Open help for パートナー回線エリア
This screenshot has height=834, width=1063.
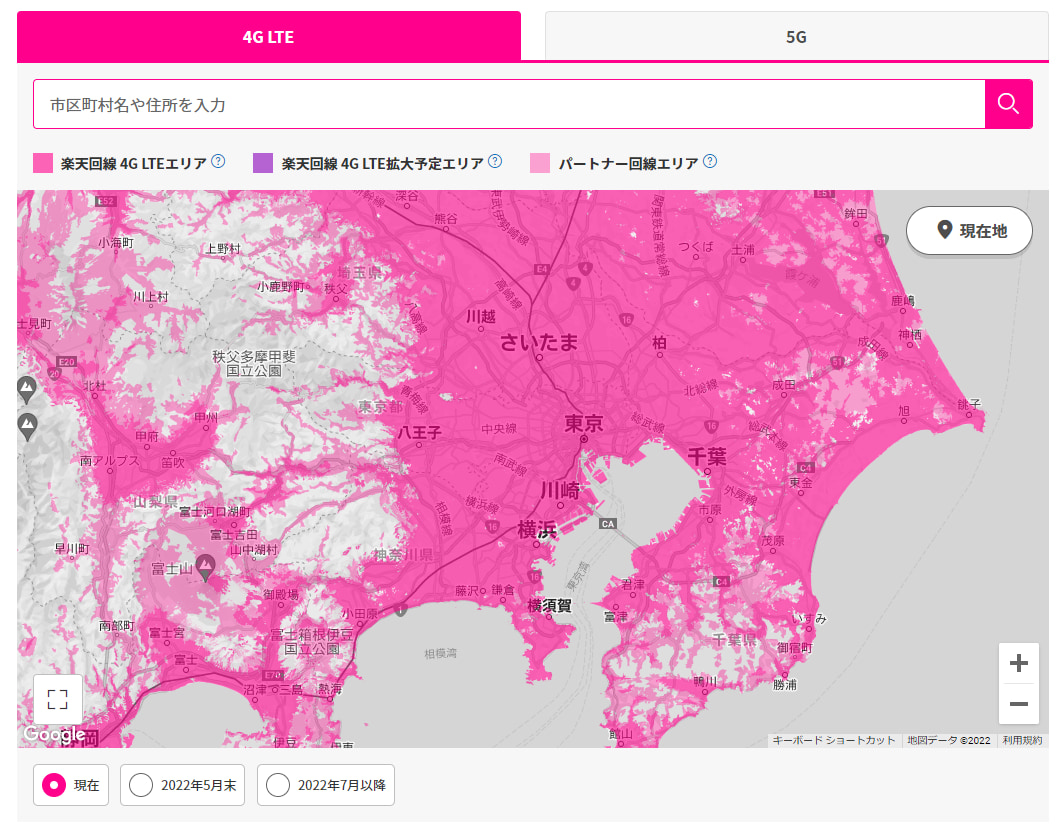(x=710, y=161)
